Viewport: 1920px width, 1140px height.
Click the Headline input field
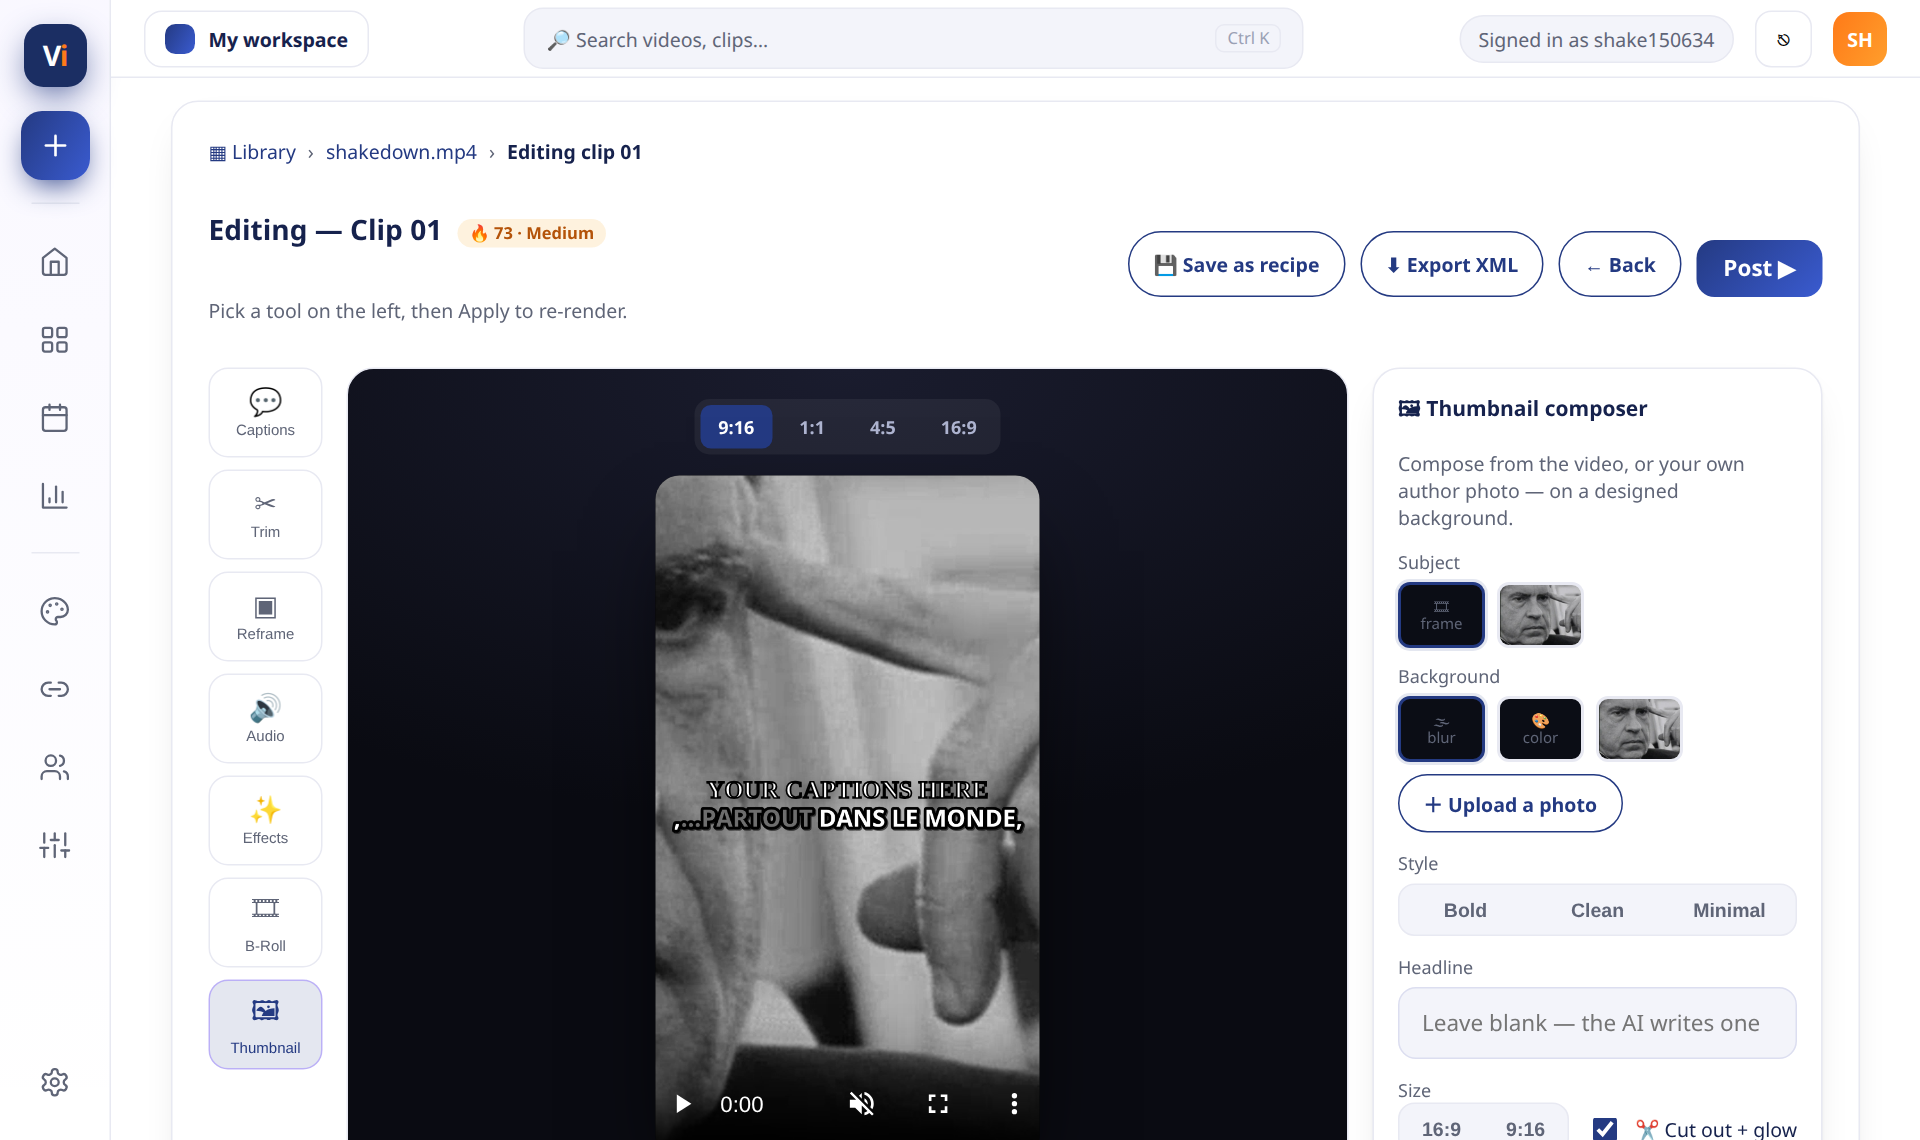tap(1597, 1023)
